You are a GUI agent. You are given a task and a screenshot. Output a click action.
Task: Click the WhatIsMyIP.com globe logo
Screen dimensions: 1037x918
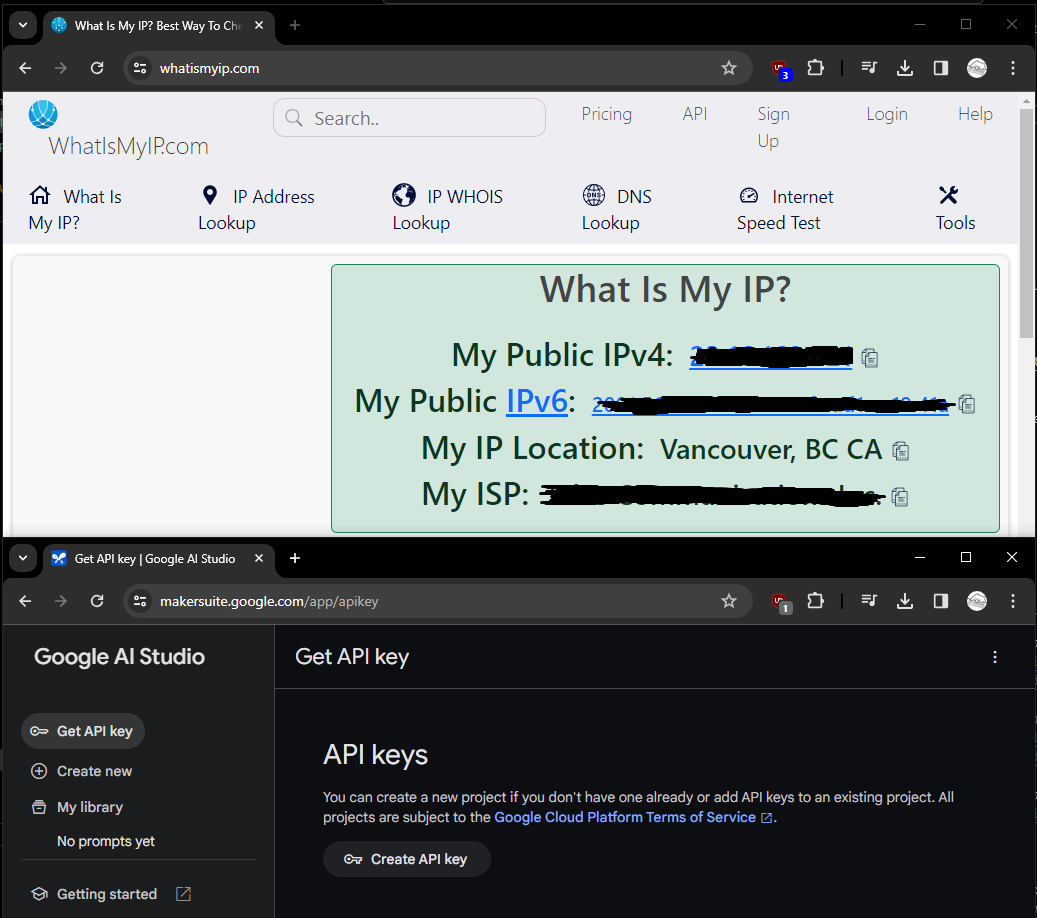[x=43, y=114]
